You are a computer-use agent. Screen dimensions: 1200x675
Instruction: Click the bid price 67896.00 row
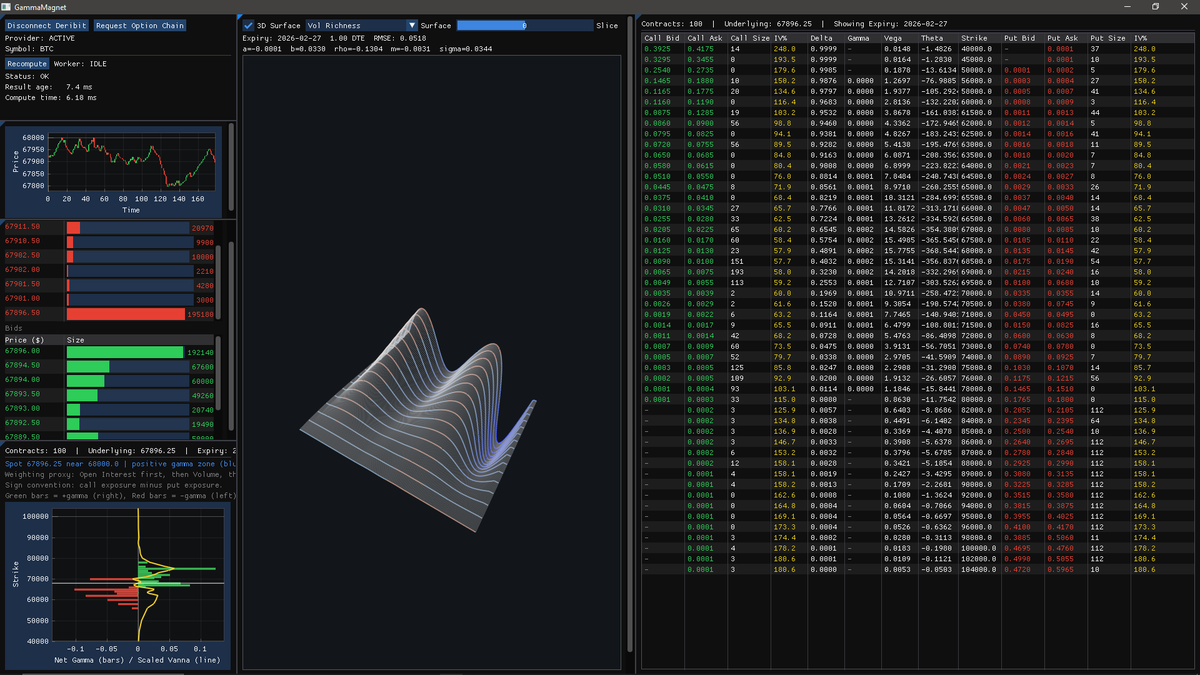click(110, 352)
